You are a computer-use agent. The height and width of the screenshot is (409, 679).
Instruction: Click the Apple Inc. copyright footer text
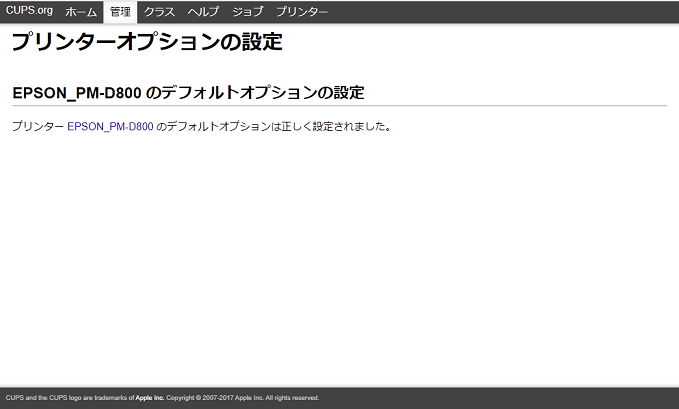pos(162,398)
